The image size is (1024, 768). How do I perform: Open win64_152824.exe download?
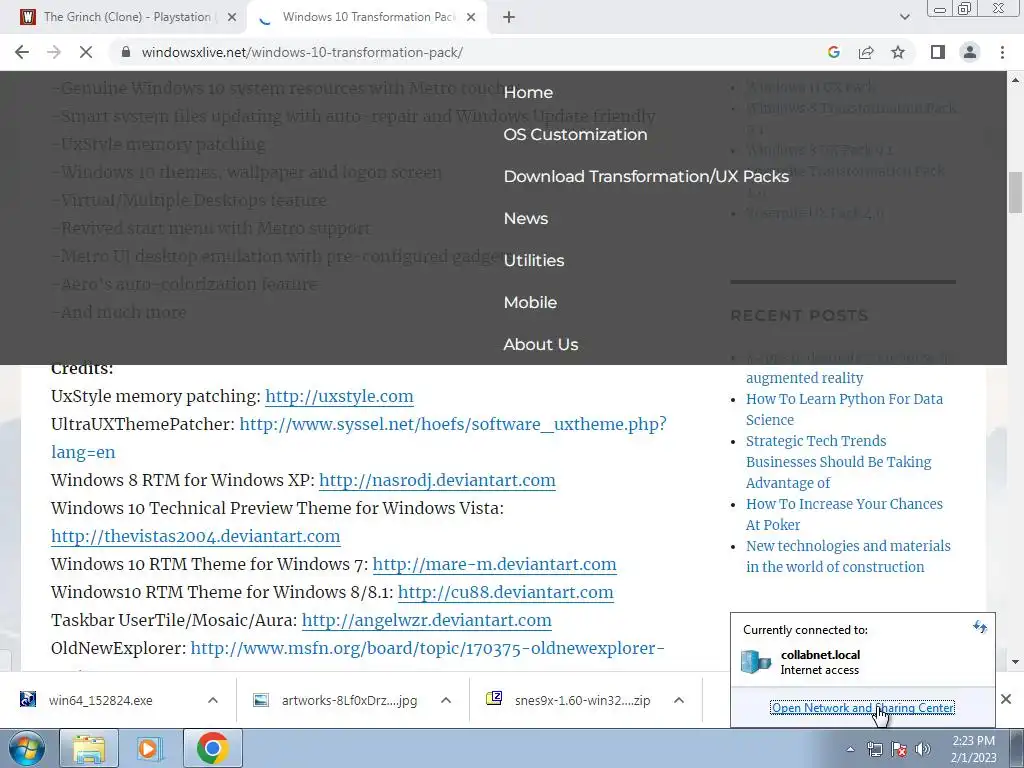tap(101, 700)
